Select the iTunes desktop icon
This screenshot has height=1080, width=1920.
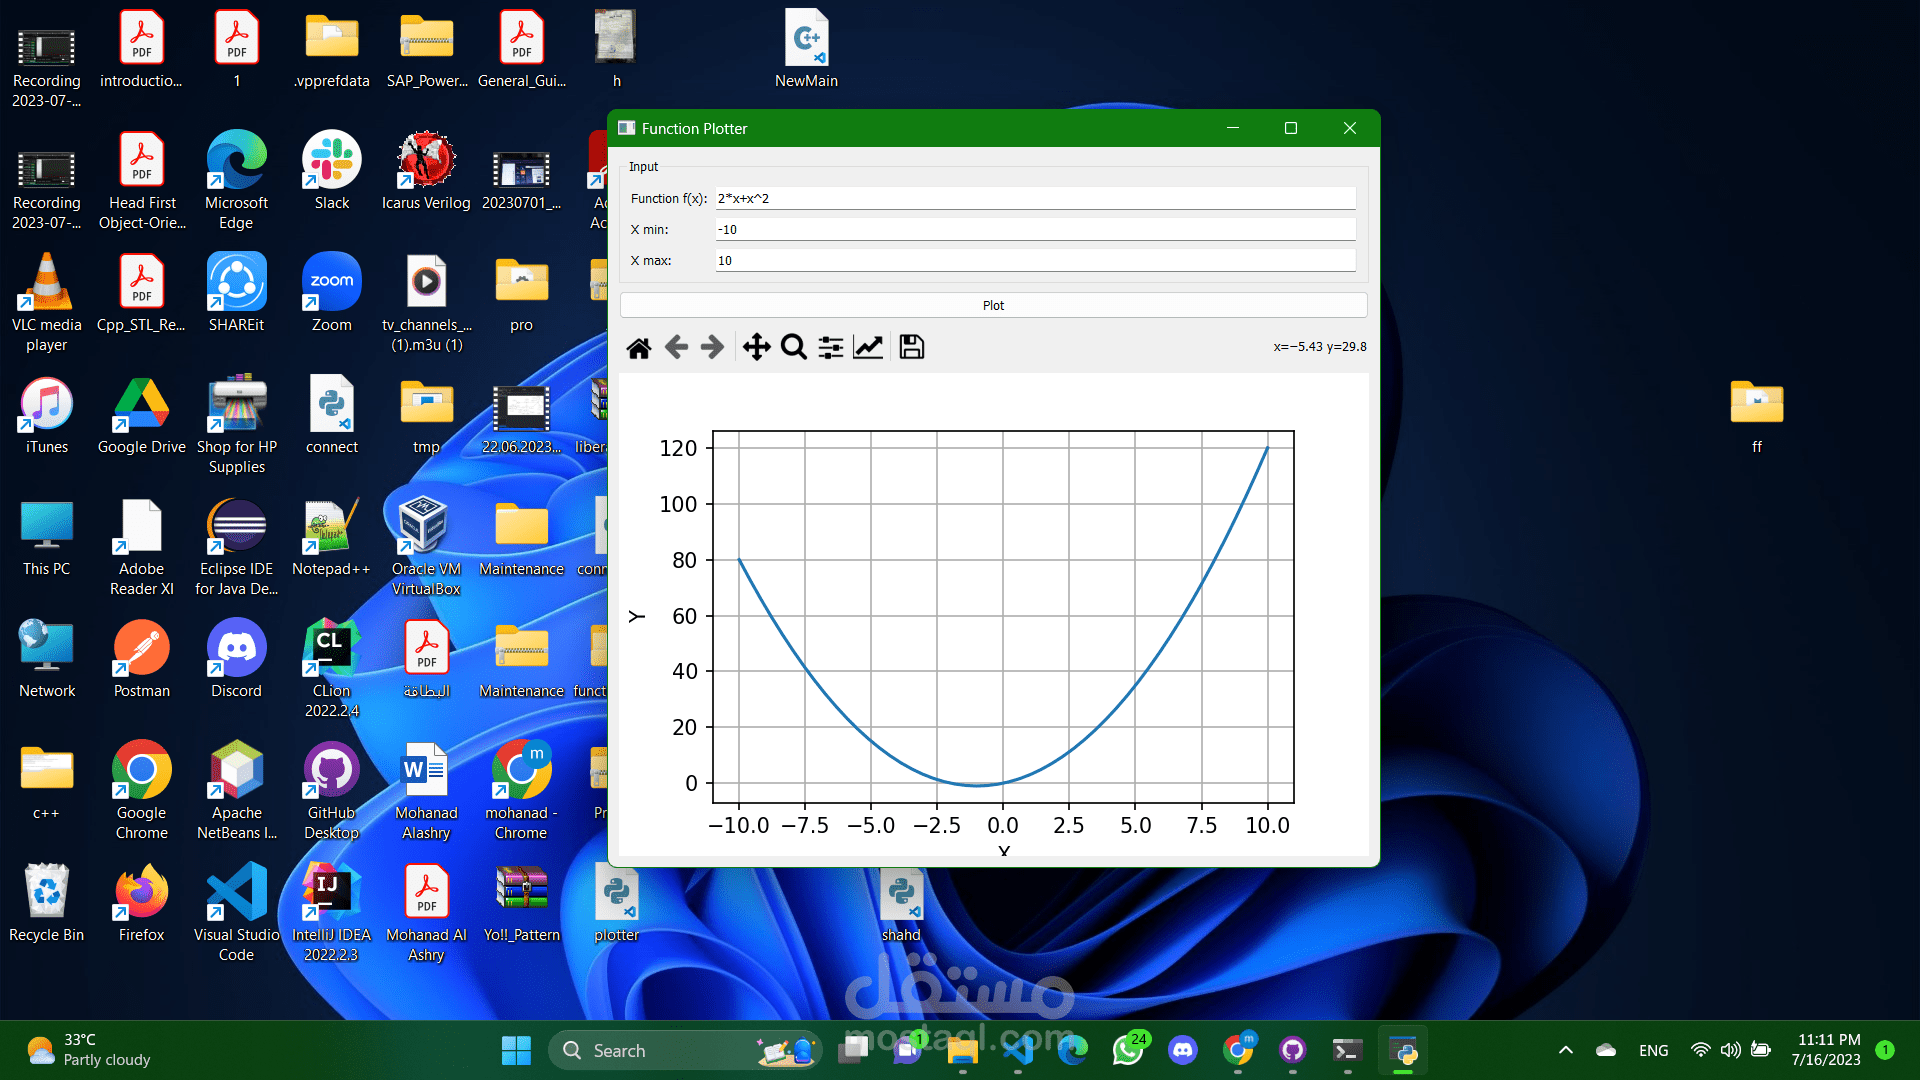pos(47,415)
